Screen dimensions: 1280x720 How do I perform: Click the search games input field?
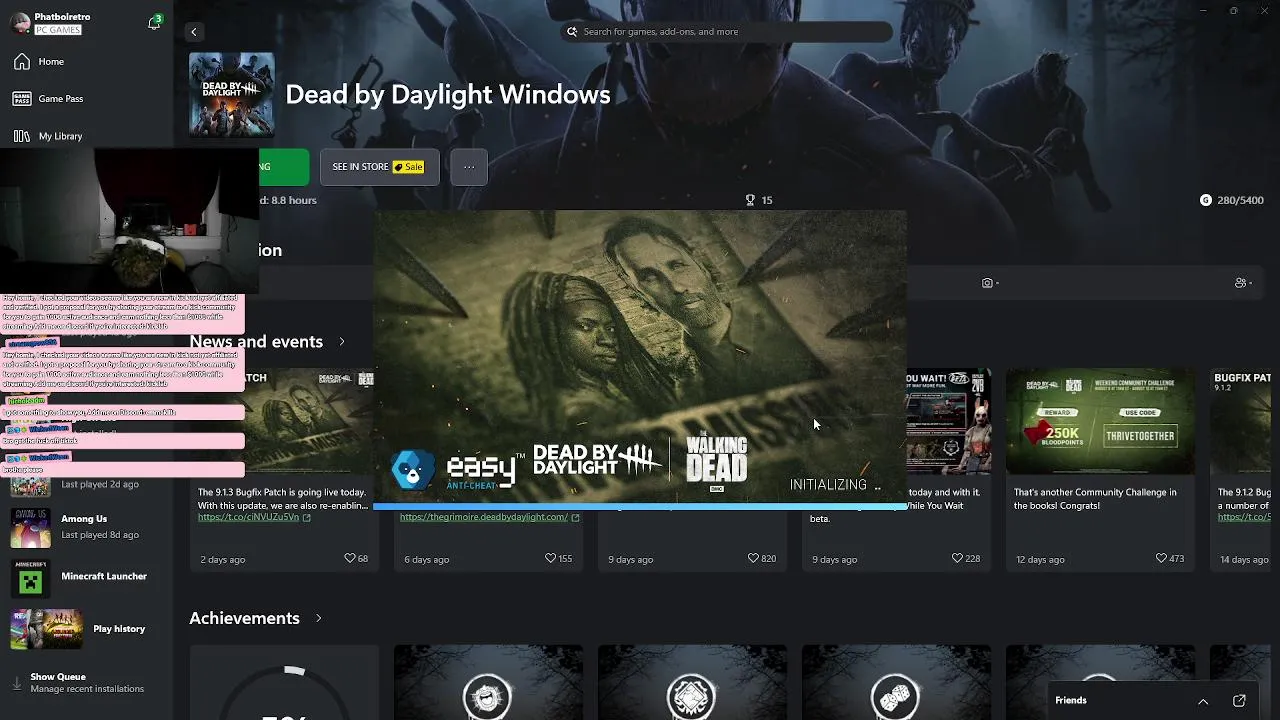coord(725,32)
